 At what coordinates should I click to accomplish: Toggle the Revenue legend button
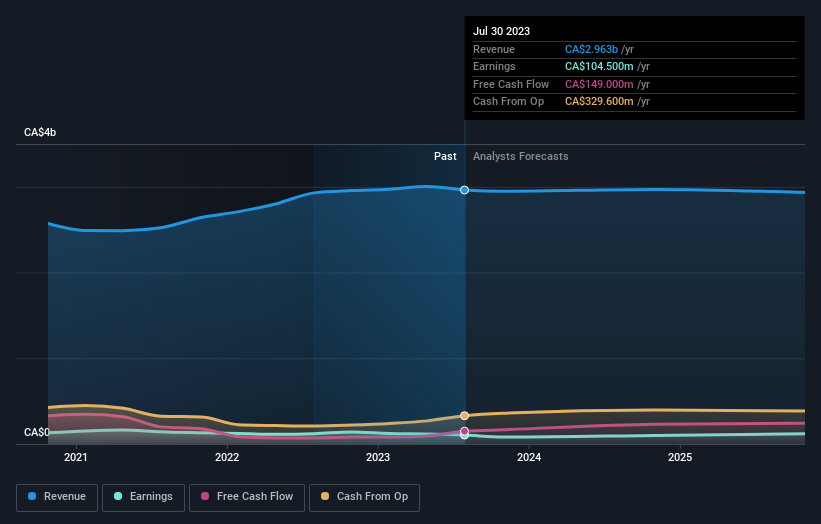57,497
